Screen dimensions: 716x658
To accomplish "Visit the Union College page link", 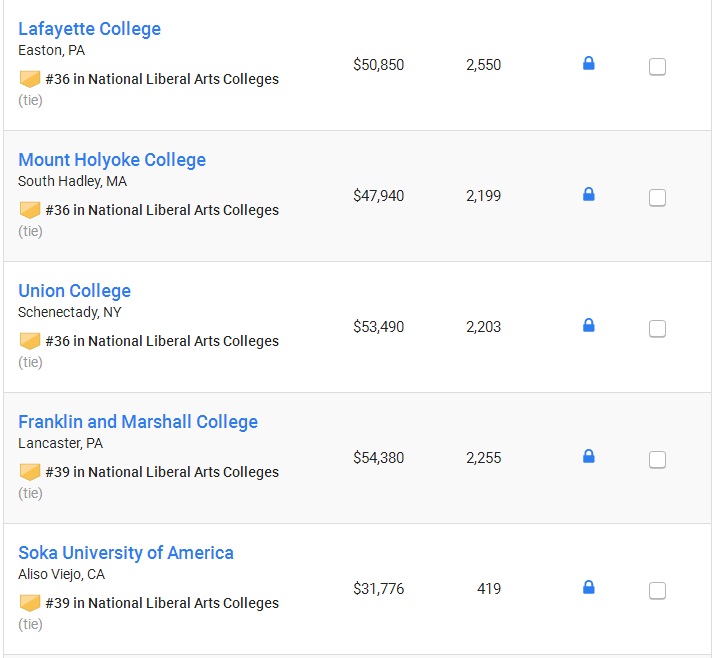I will [74, 291].
